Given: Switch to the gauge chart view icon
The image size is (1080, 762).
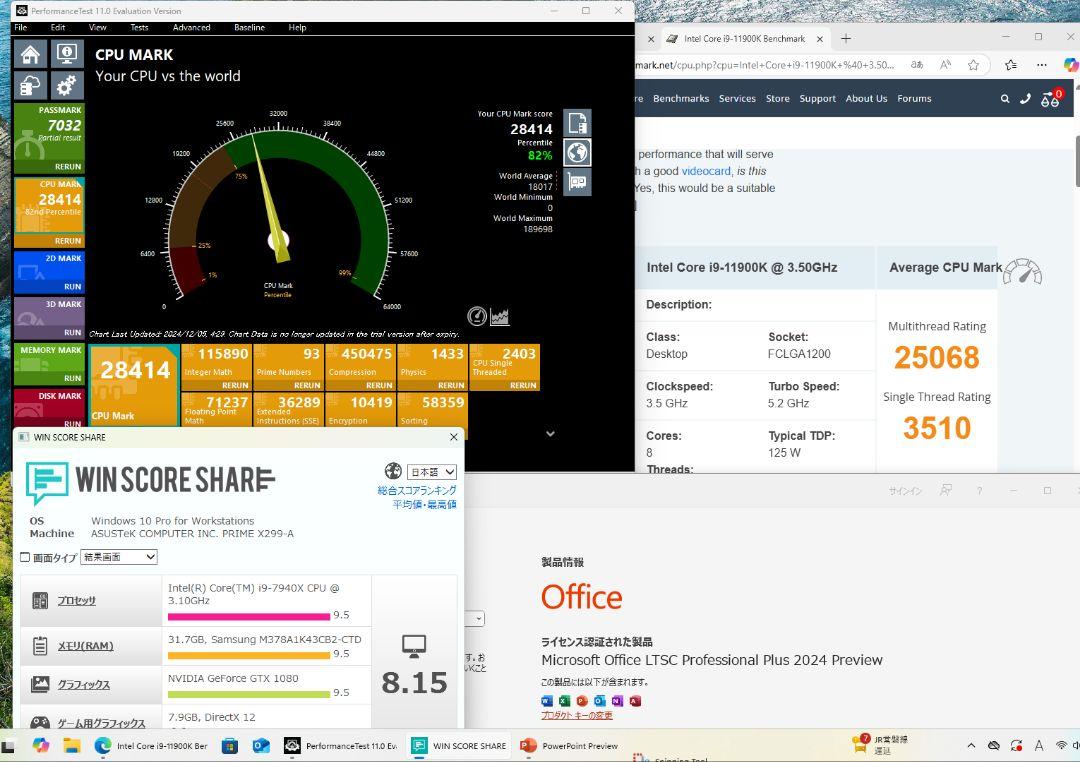Looking at the screenshot, I should click(x=477, y=316).
